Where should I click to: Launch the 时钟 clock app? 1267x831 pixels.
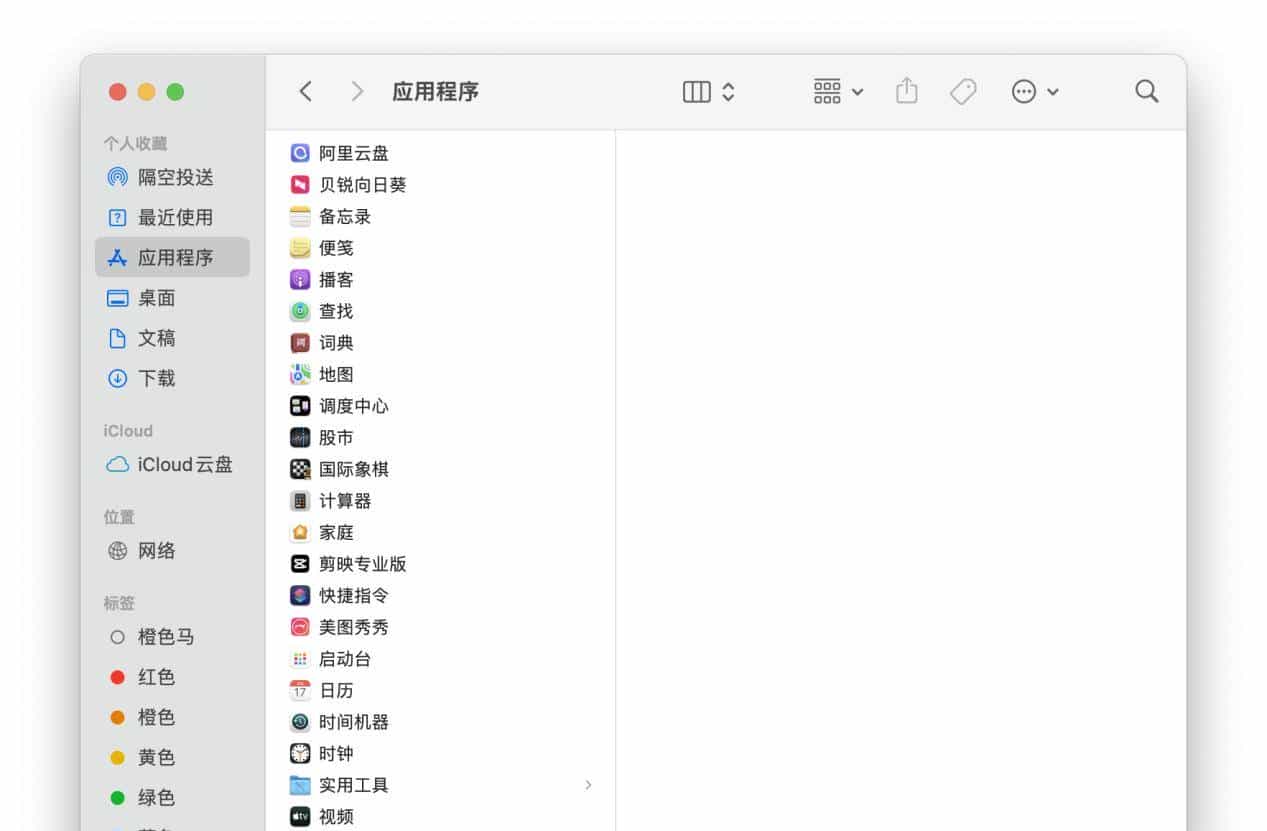336,753
